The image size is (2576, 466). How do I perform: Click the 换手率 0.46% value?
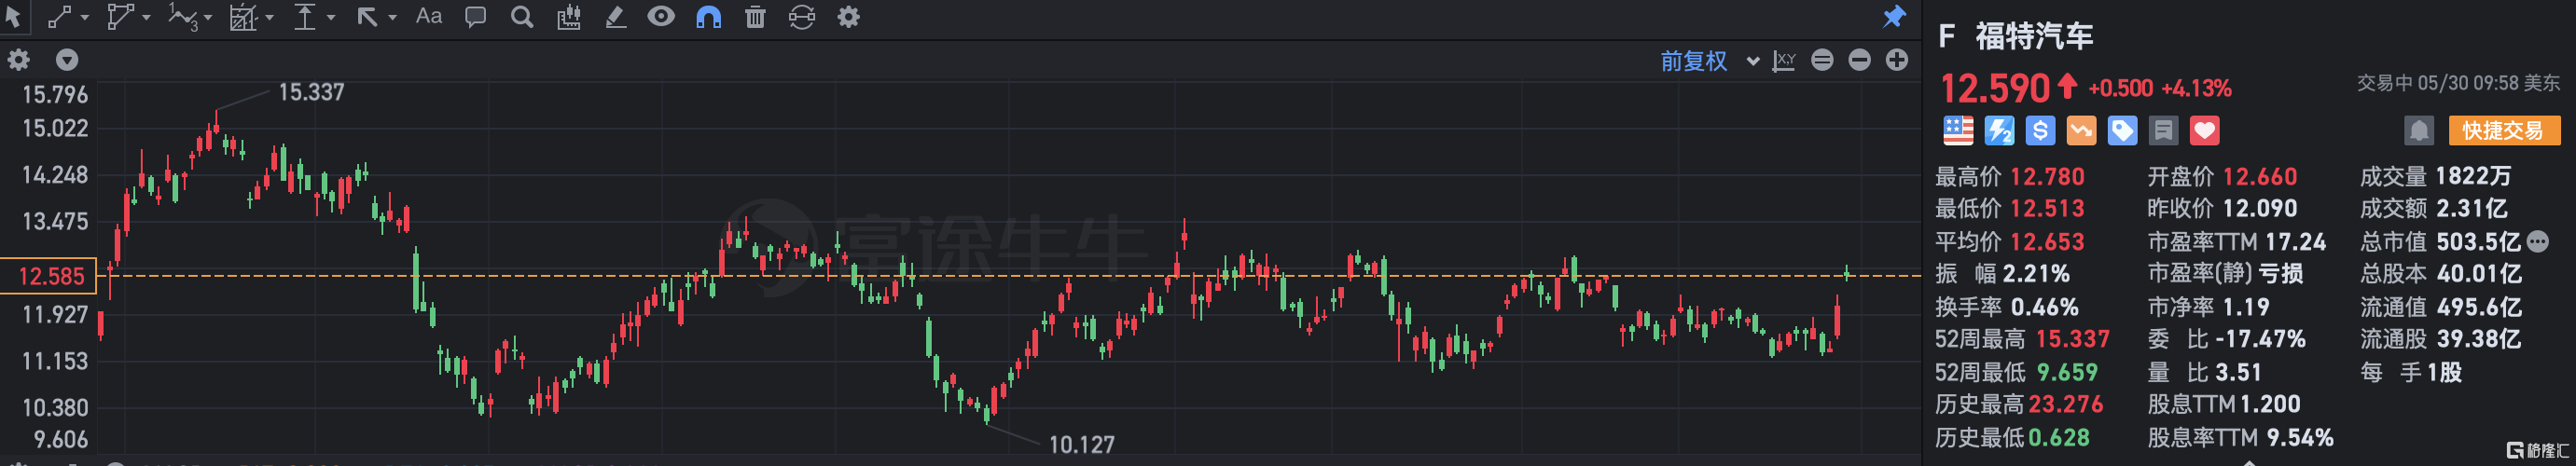2045,307
